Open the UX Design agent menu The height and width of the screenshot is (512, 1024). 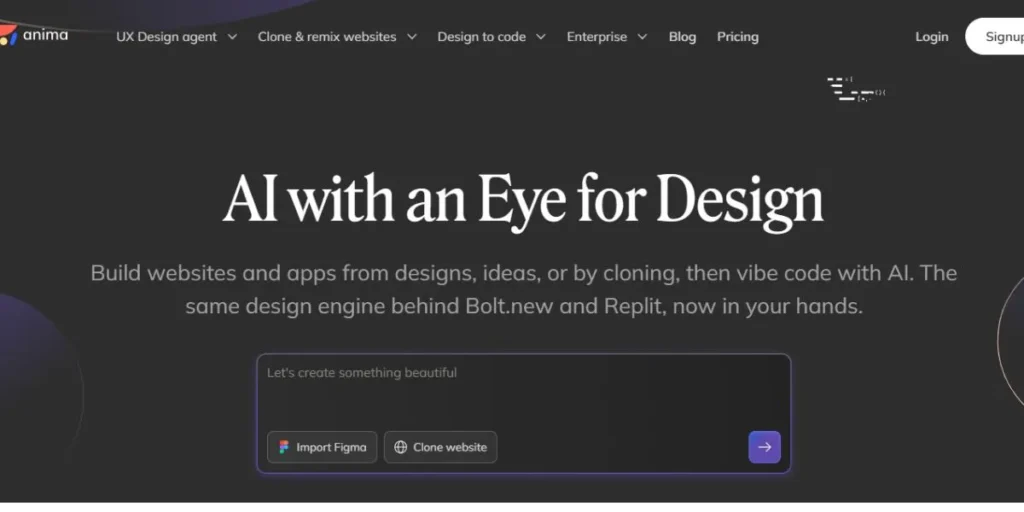point(167,37)
